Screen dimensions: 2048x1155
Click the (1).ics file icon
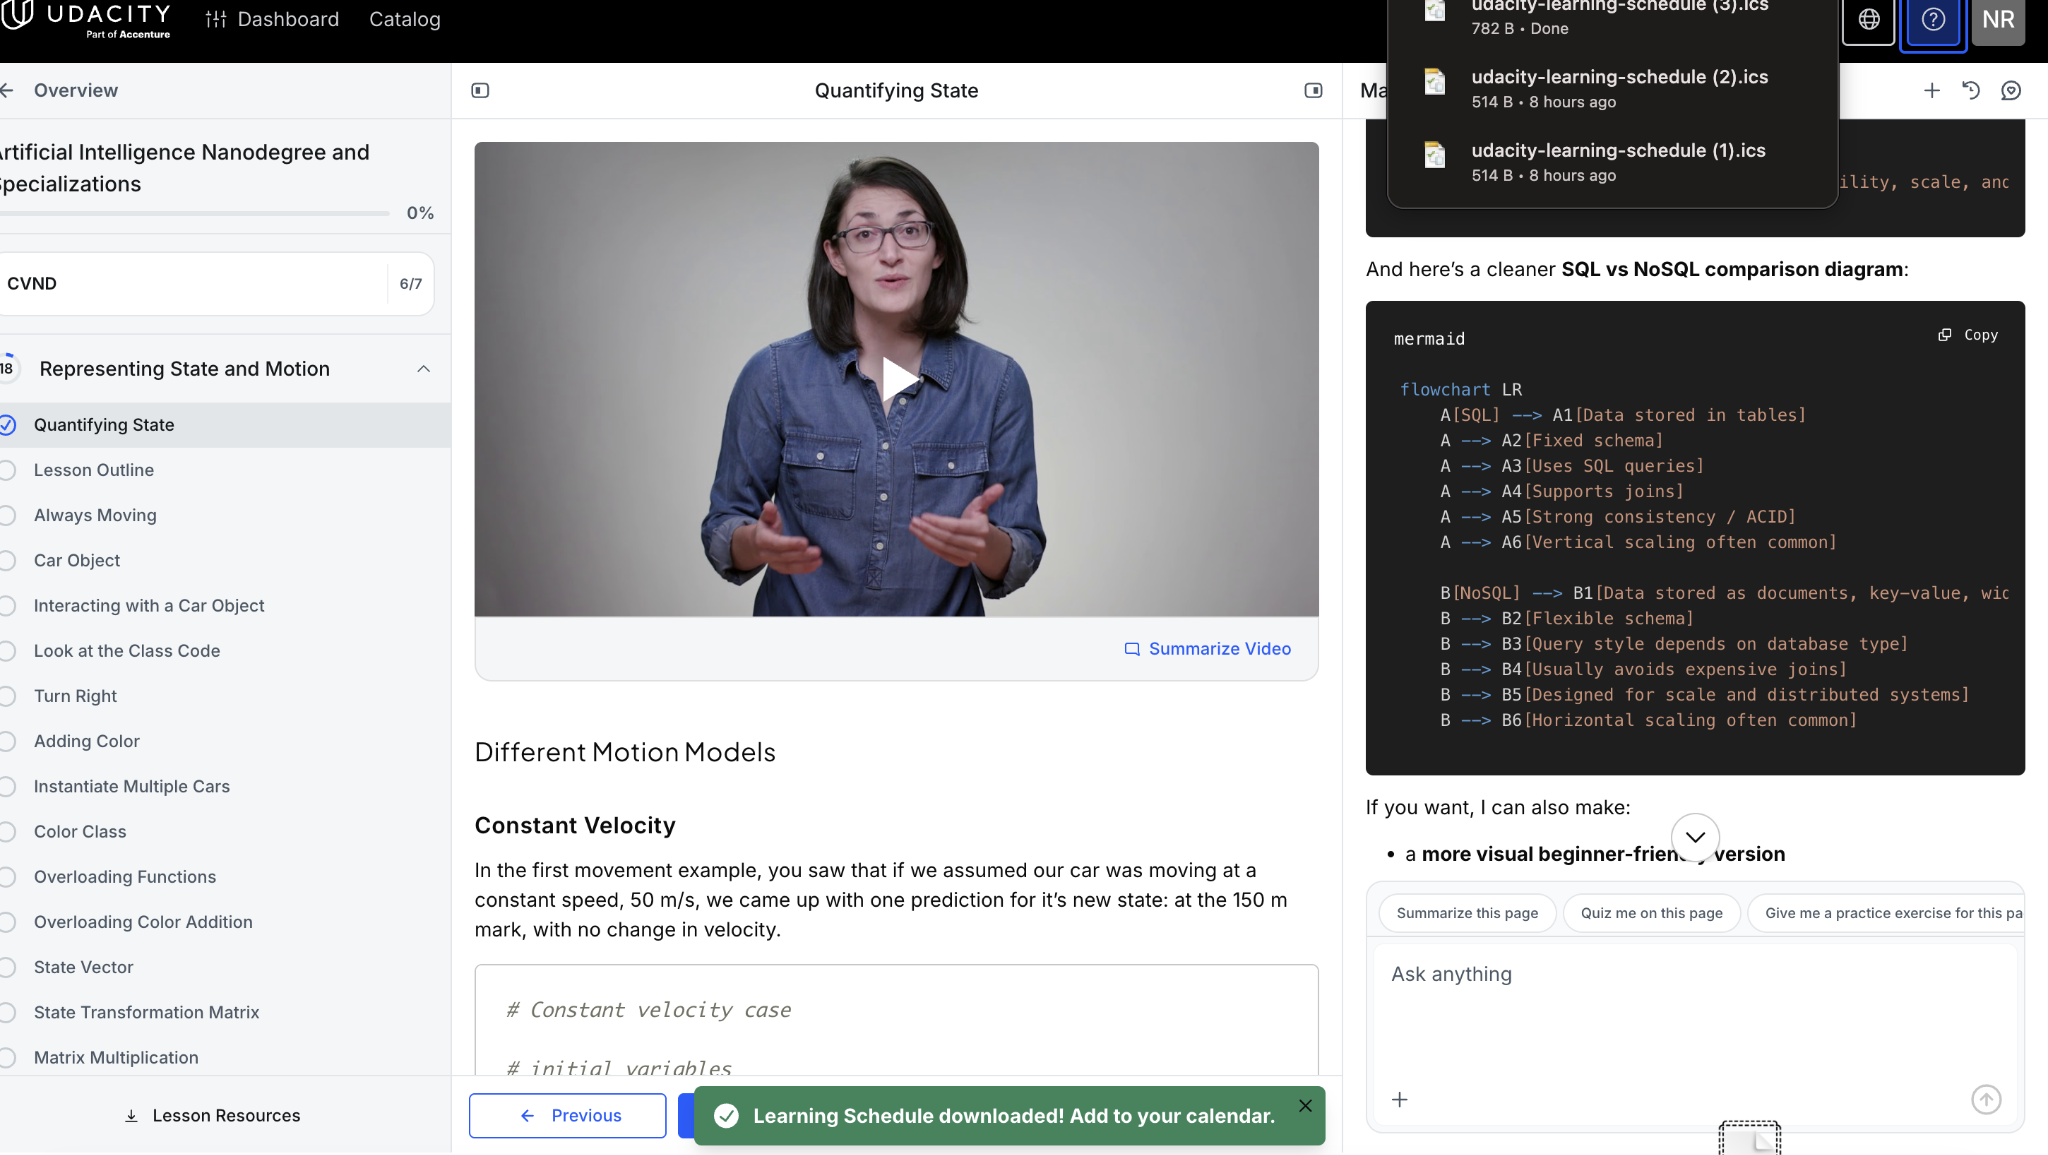tap(1435, 155)
